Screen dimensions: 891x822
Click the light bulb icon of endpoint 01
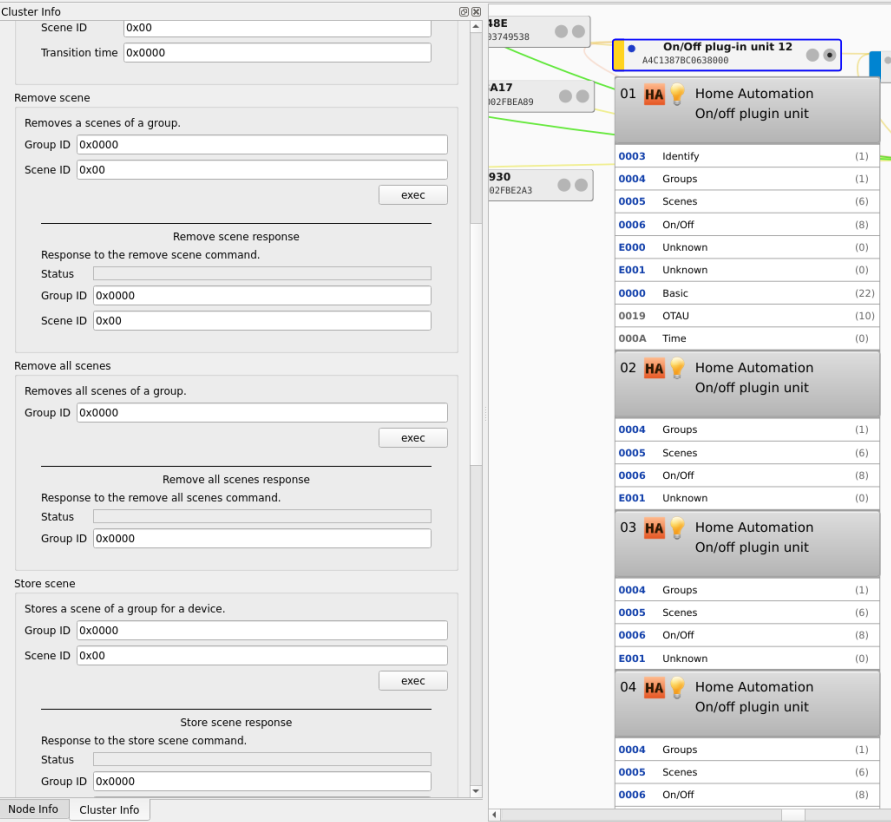677,94
